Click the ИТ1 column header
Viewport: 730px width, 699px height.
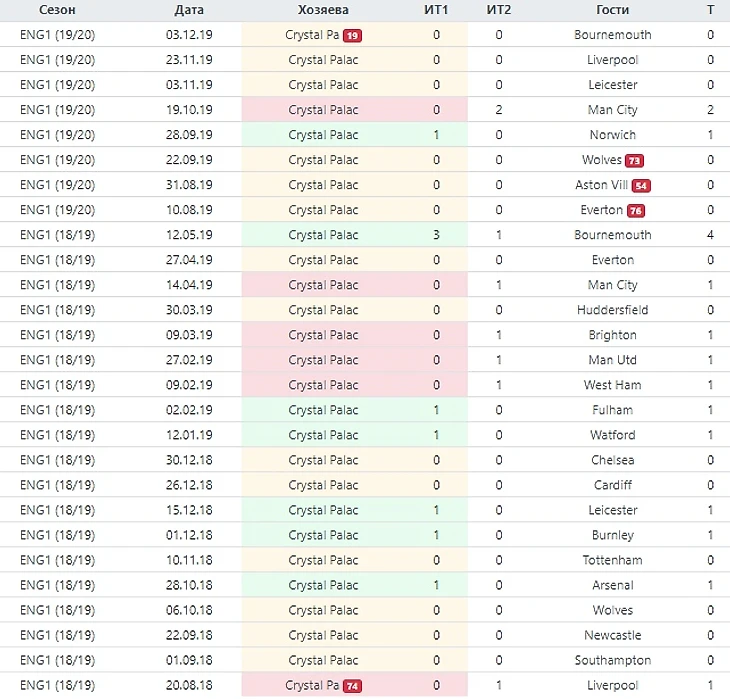tap(436, 9)
